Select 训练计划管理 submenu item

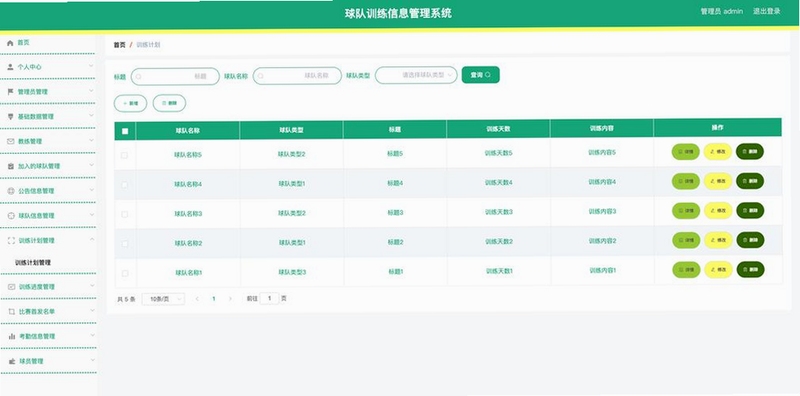pos(33,263)
